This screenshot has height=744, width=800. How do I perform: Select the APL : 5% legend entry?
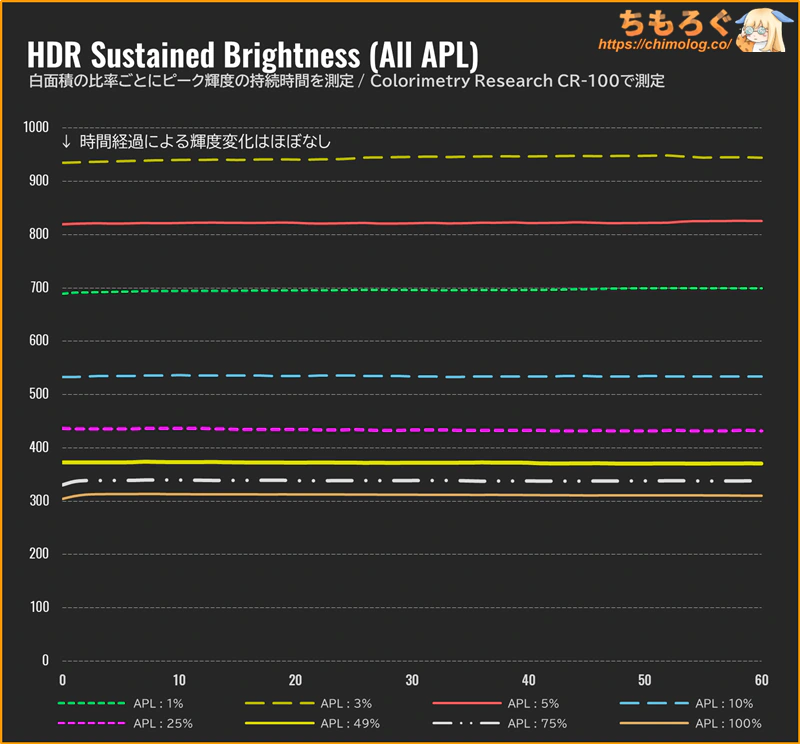(495, 704)
